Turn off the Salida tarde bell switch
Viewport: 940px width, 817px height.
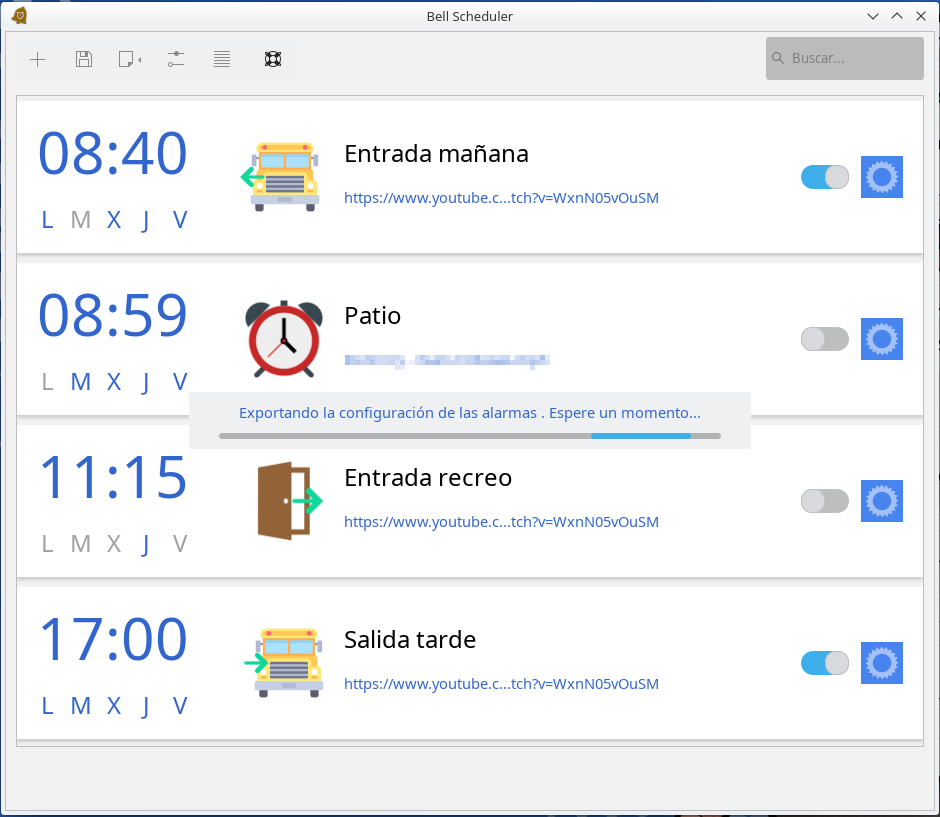[x=824, y=663]
